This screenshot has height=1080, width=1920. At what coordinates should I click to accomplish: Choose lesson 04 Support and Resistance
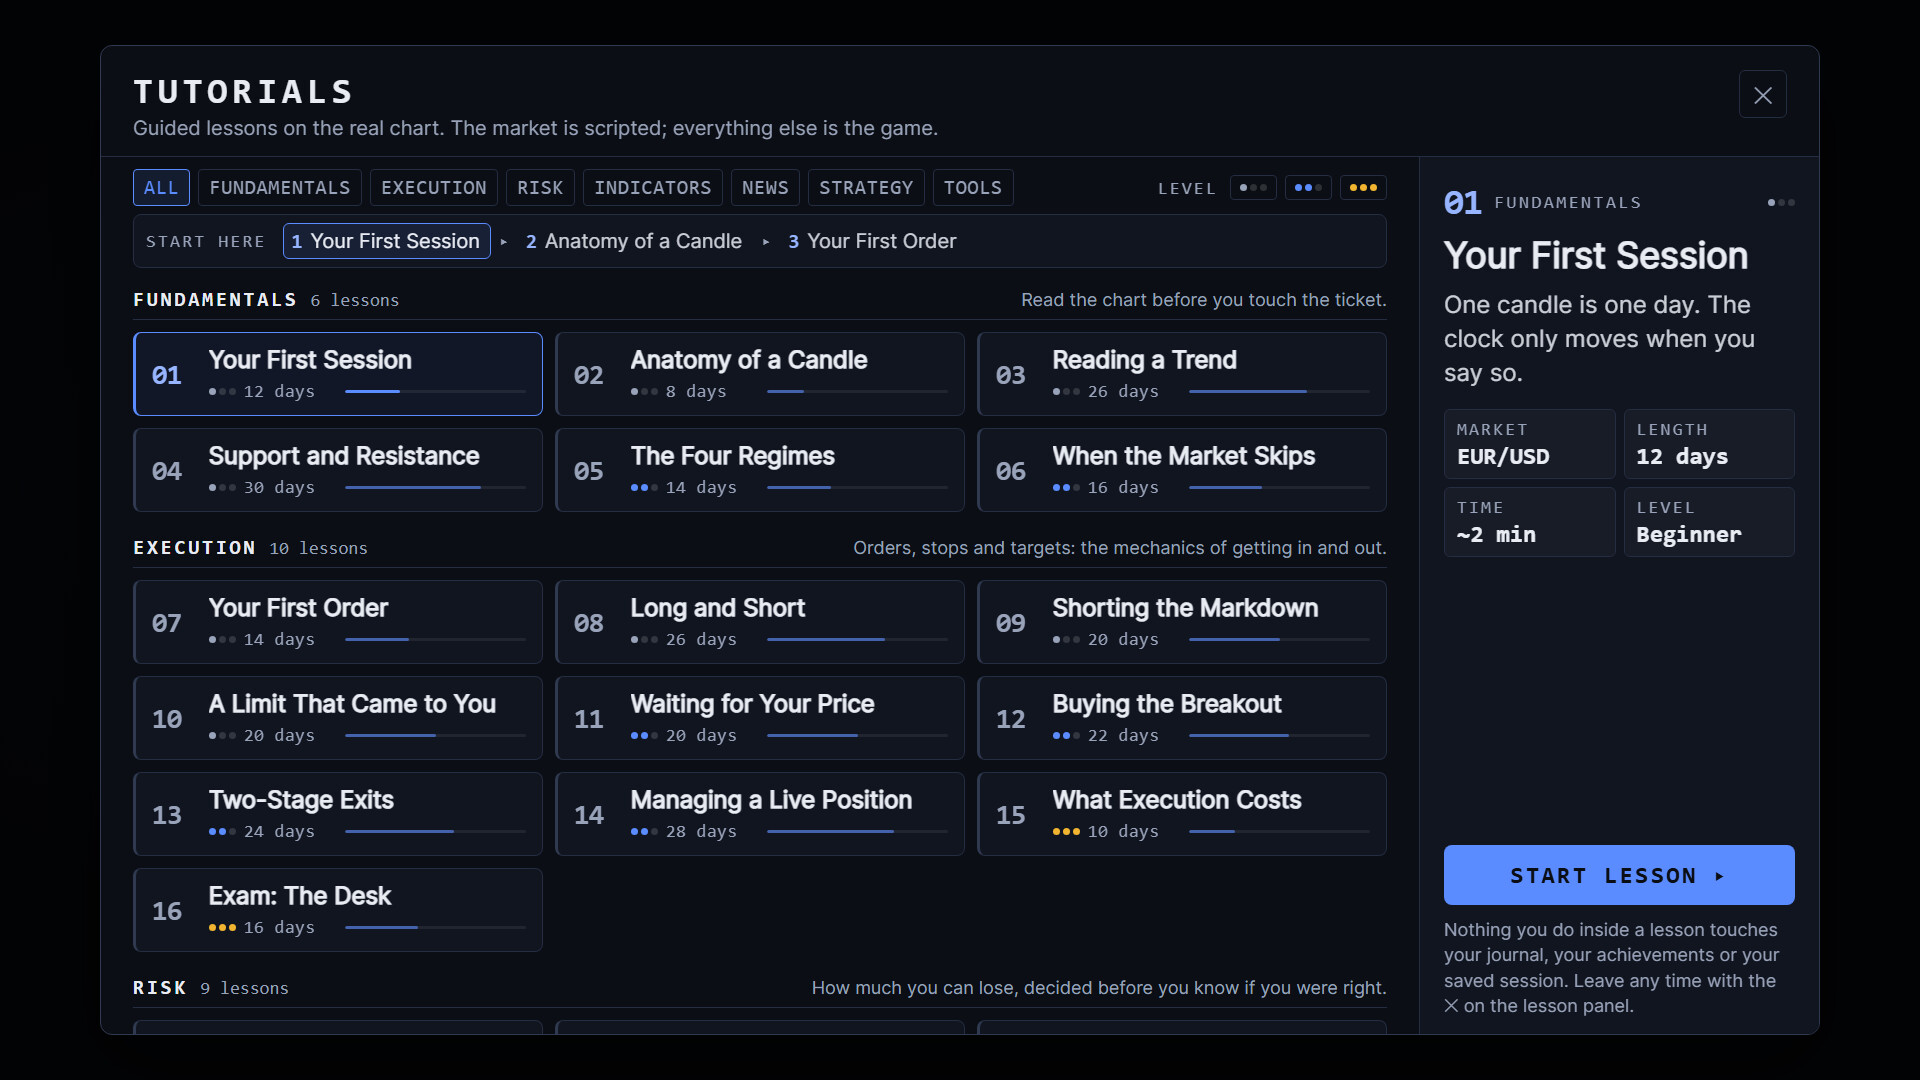point(338,470)
